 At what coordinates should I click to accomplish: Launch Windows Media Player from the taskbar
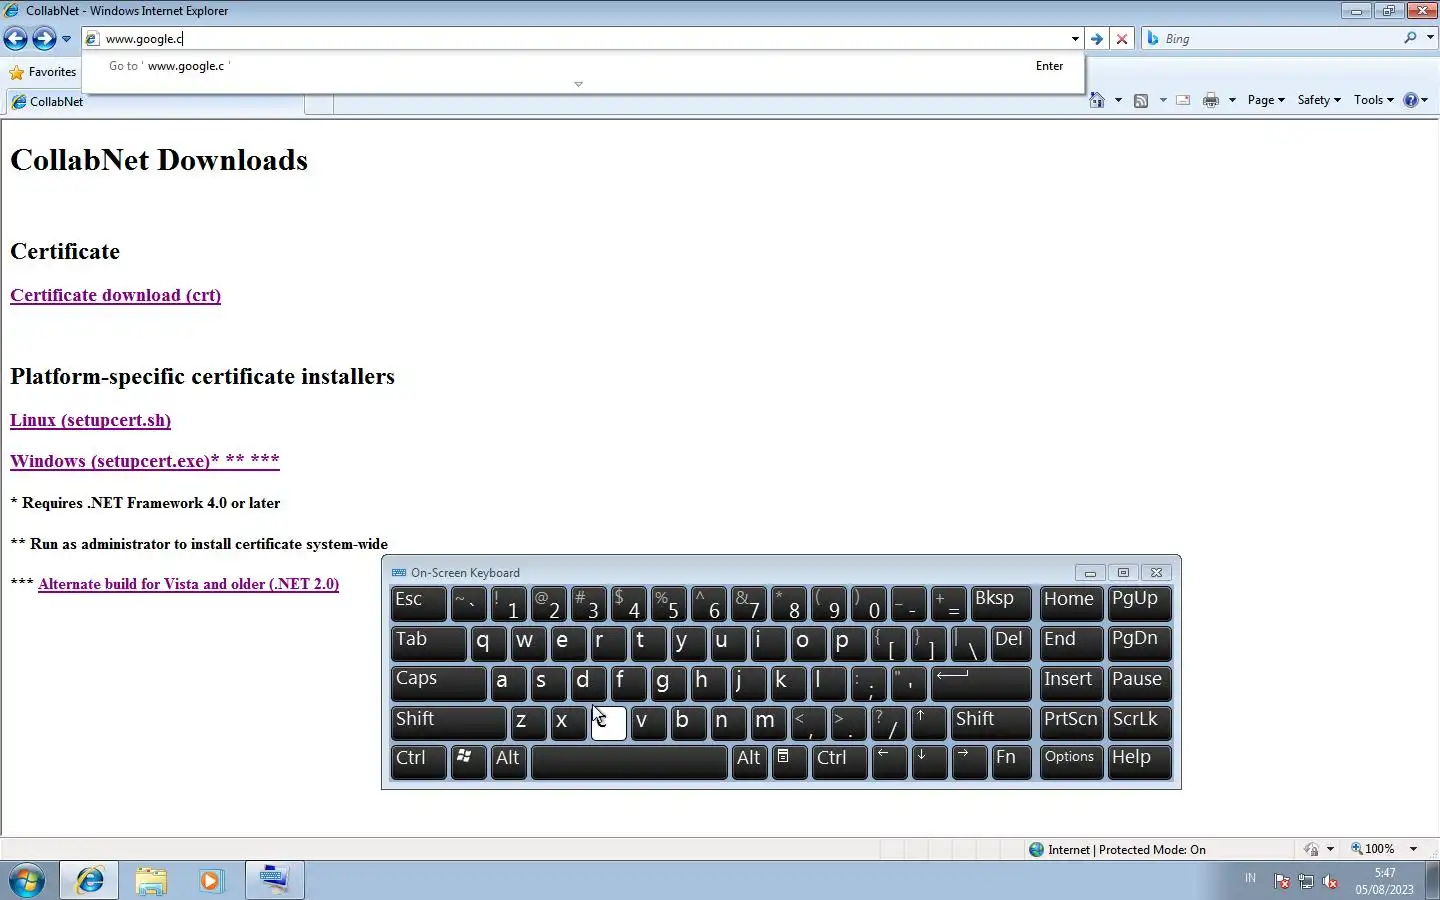coord(211,881)
